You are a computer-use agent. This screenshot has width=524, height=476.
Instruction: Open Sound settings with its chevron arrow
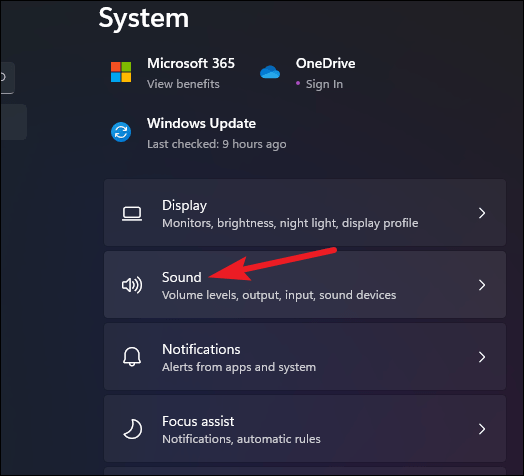click(482, 285)
